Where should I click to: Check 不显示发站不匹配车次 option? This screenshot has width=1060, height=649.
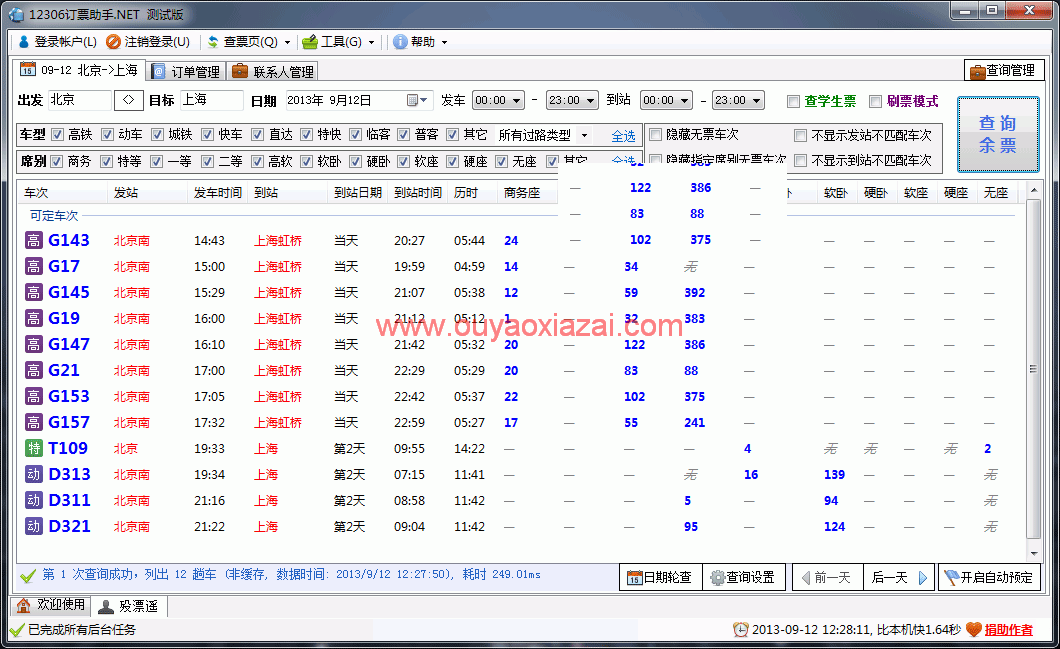[800, 135]
